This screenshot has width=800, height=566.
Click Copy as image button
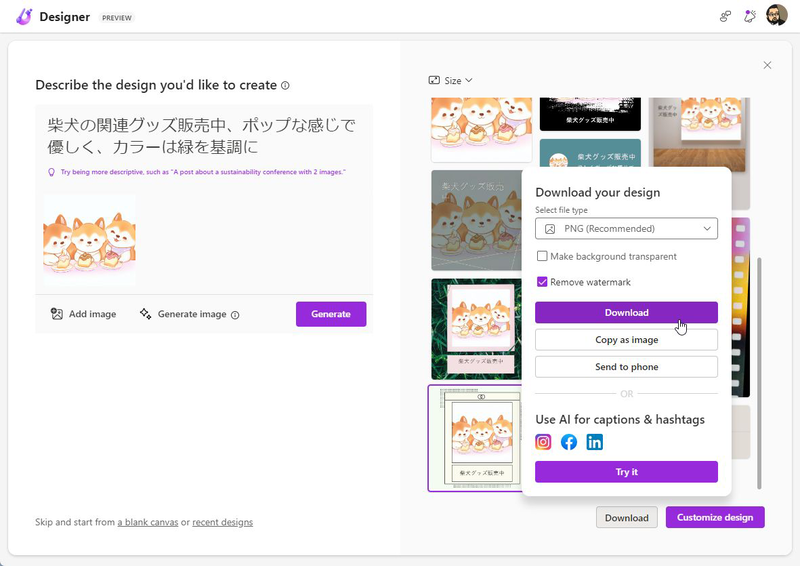click(626, 340)
